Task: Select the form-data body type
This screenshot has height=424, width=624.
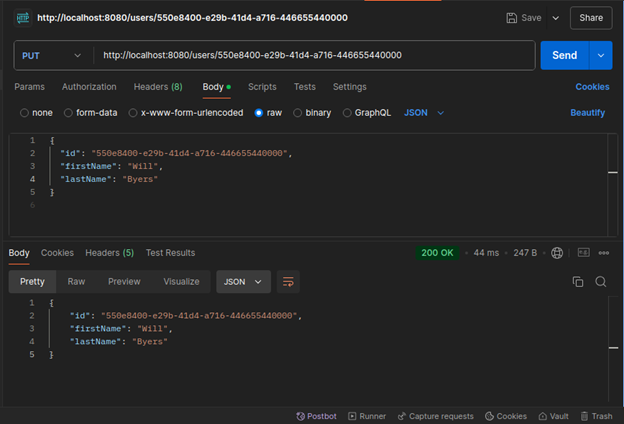Action: (x=68, y=113)
